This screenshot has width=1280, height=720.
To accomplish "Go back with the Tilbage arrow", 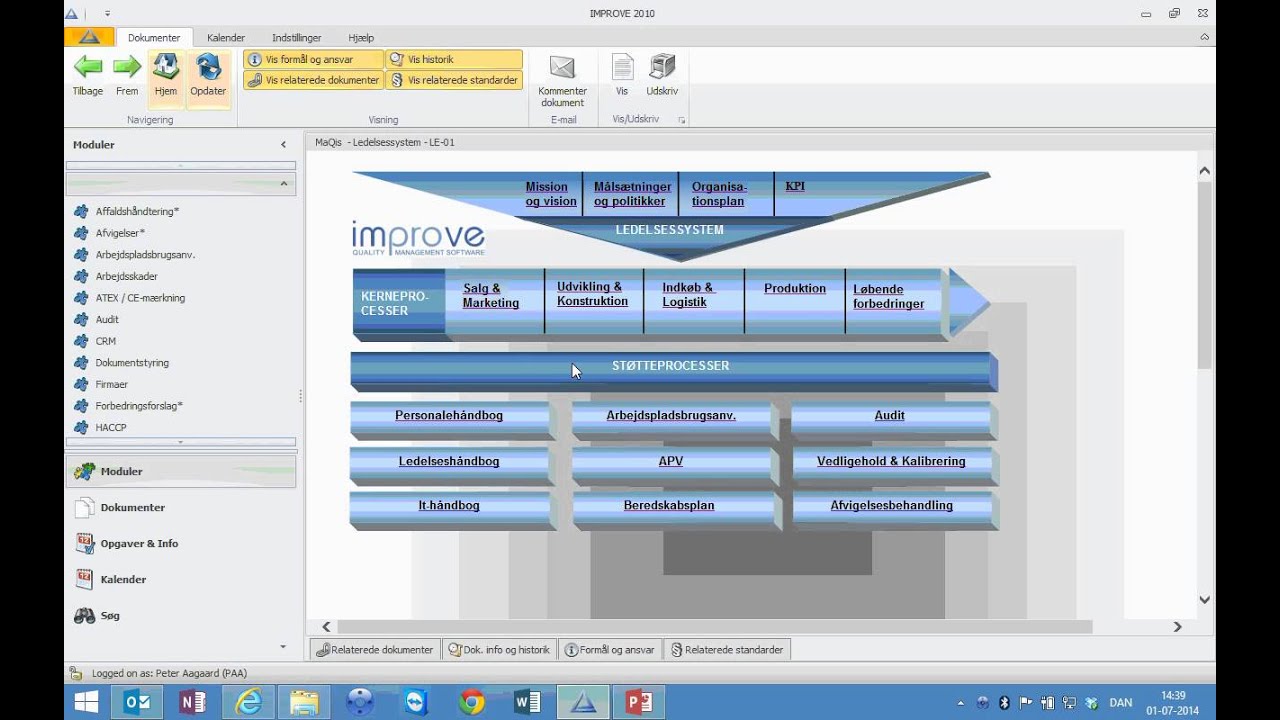I will [88, 75].
